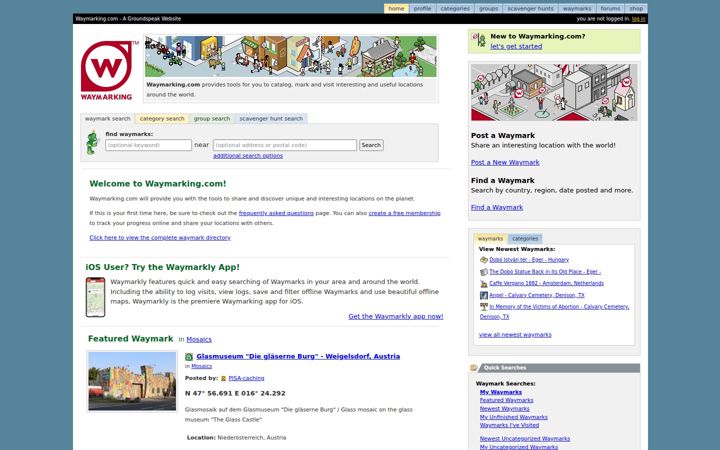Click the New to Waymarking figure icon
This screenshot has height=450, width=720.
click(x=479, y=40)
